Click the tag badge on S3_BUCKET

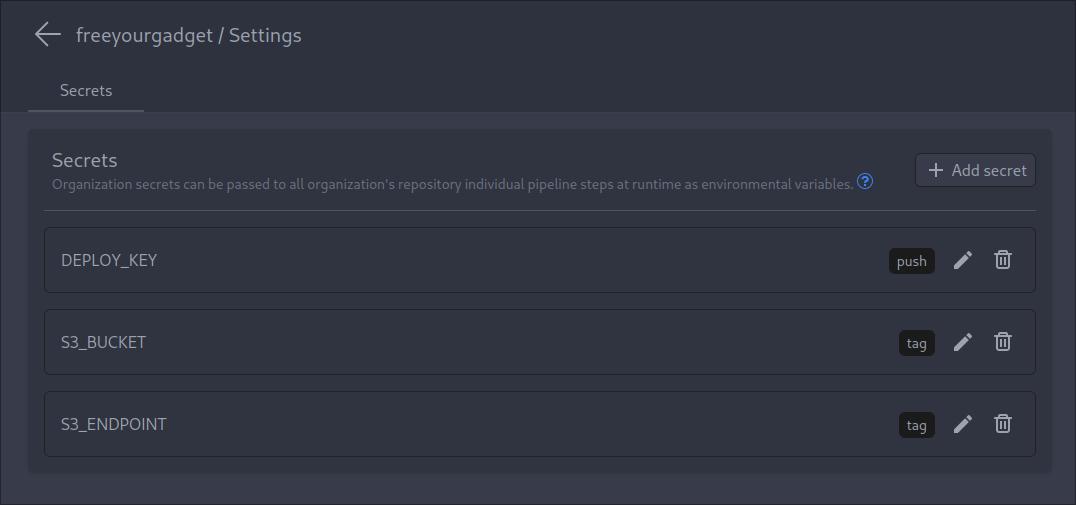(917, 342)
